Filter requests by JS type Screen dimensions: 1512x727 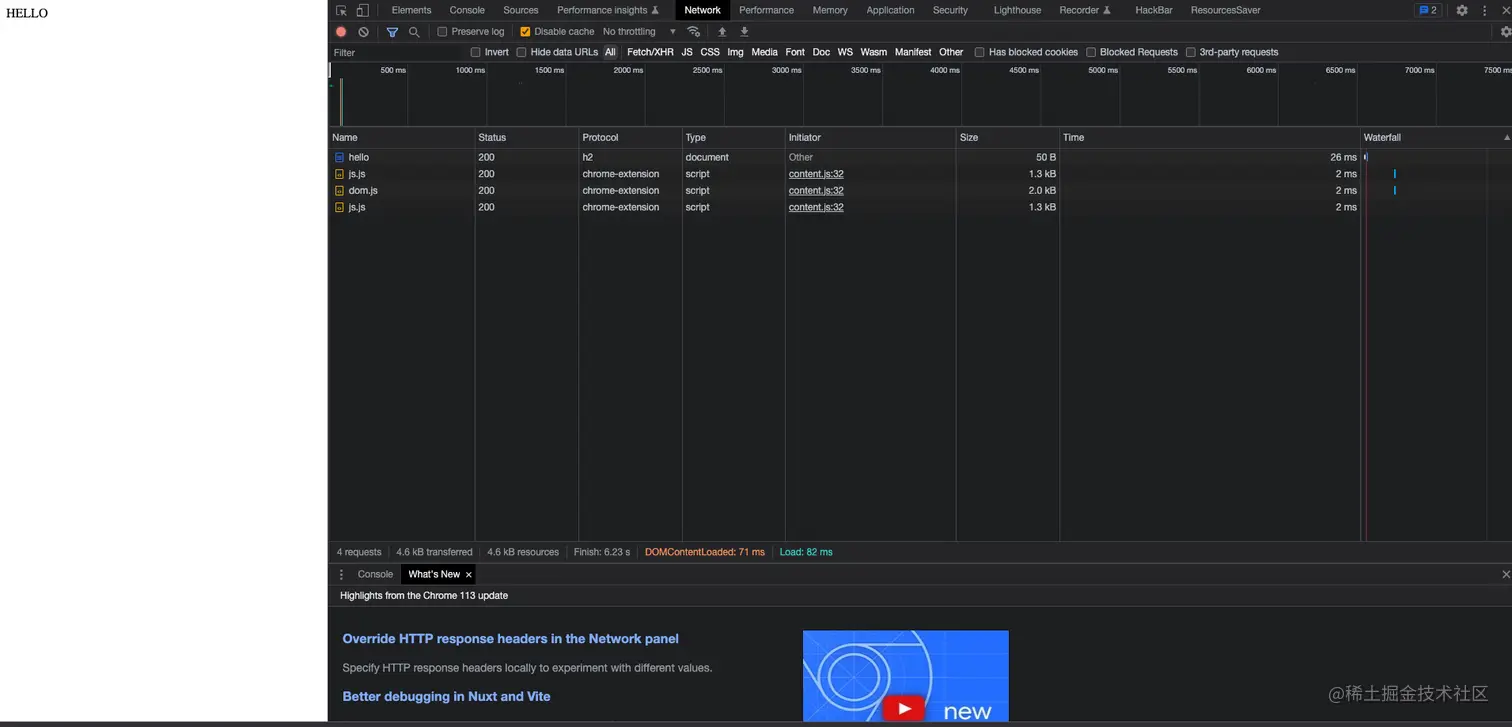pos(687,52)
